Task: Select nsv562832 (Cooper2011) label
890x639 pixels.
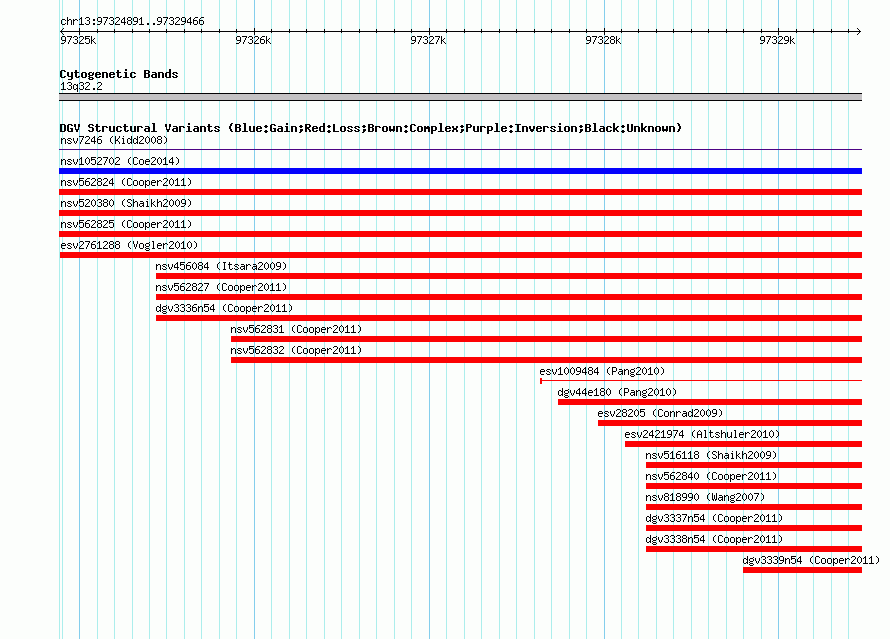Action: 296,350
